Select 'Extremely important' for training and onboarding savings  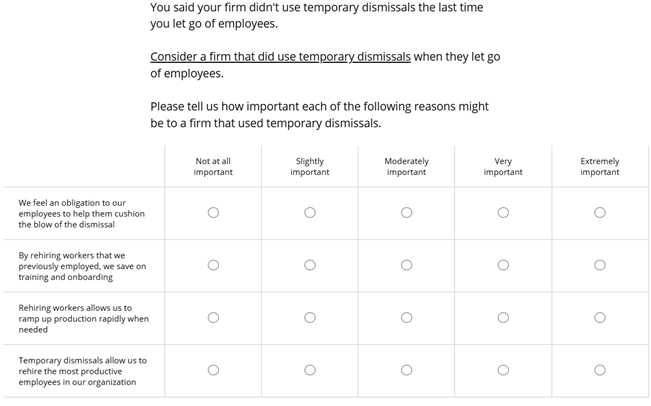coord(600,265)
